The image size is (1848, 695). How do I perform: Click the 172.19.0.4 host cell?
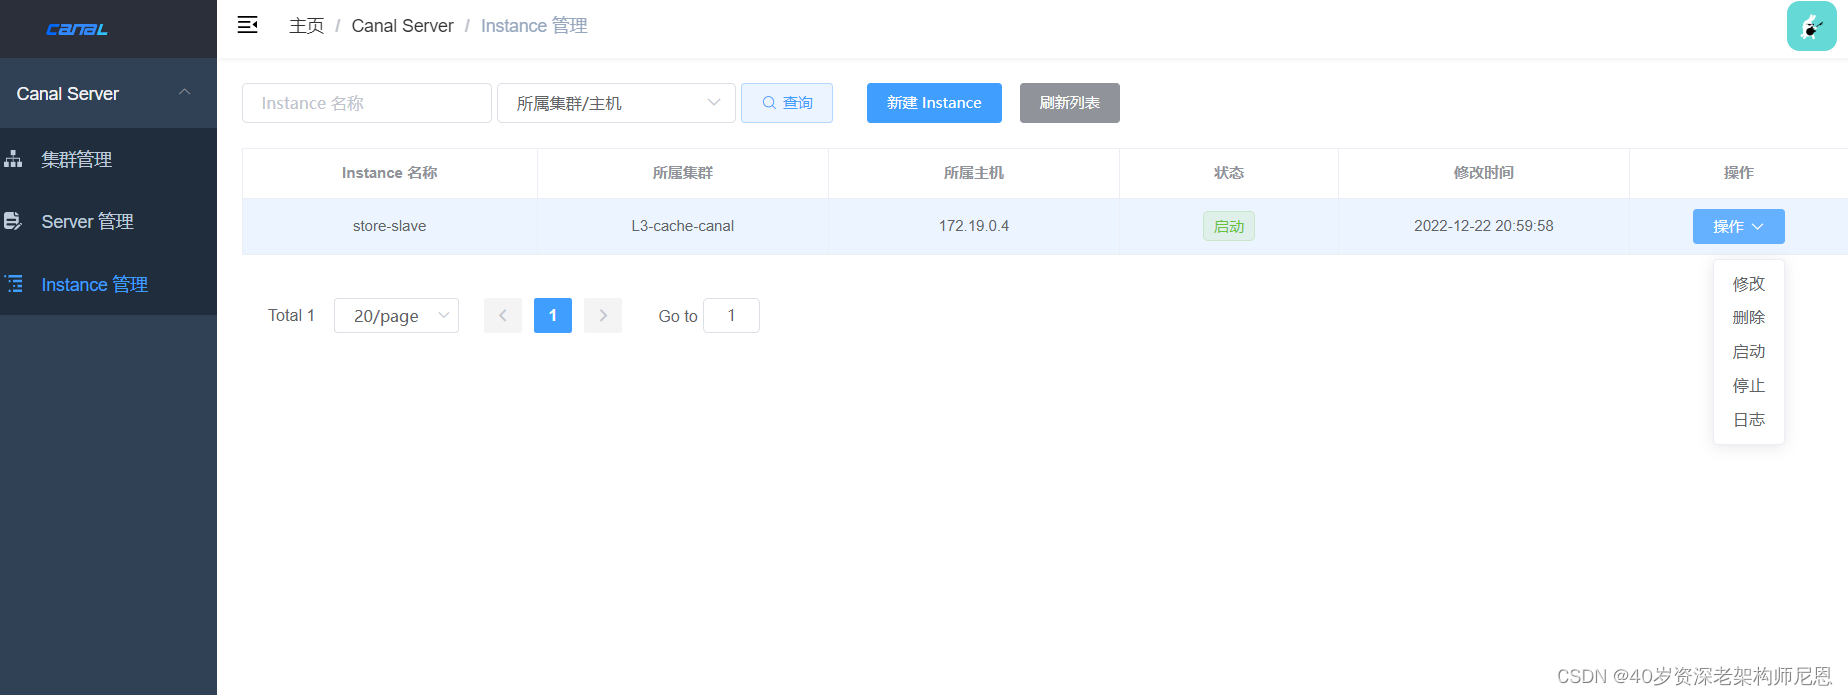click(973, 226)
